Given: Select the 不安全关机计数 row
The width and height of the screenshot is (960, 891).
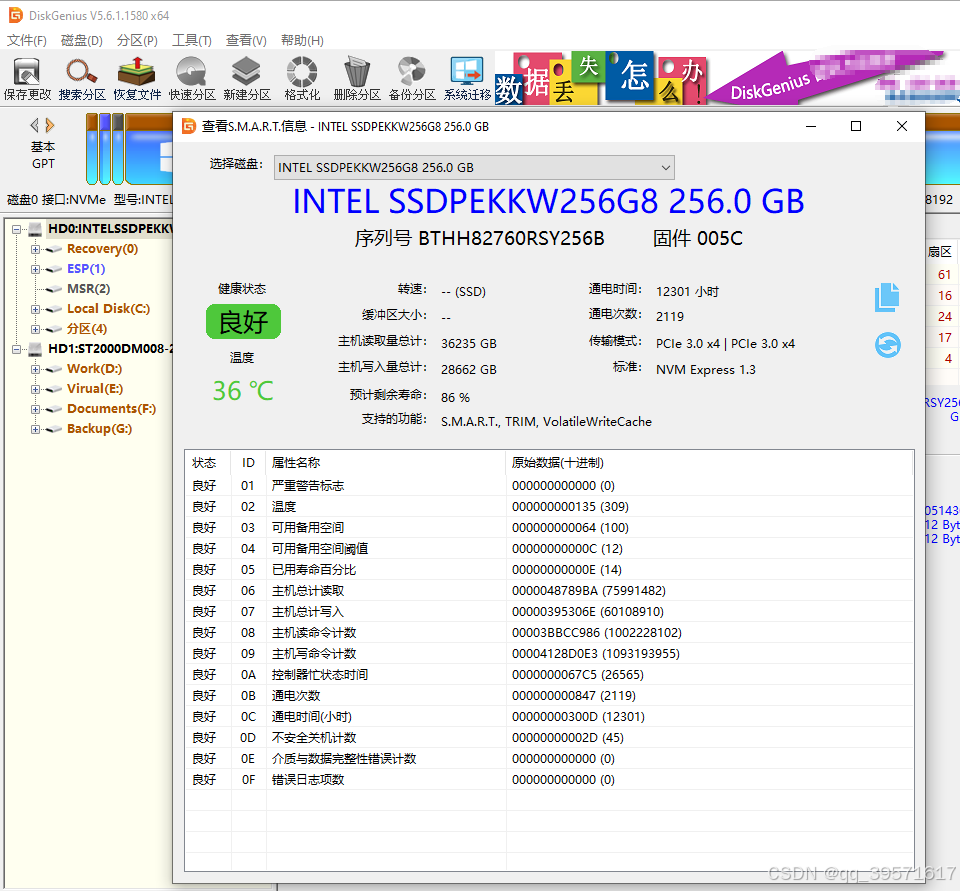Looking at the screenshot, I should pos(549,737).
